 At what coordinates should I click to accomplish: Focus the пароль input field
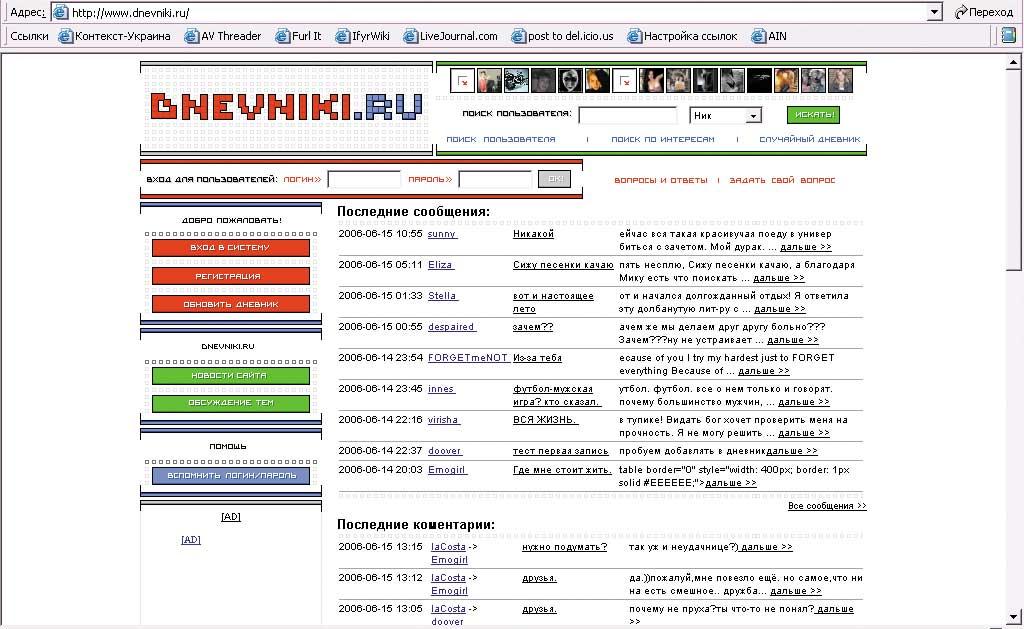click(x=495, y=179)
